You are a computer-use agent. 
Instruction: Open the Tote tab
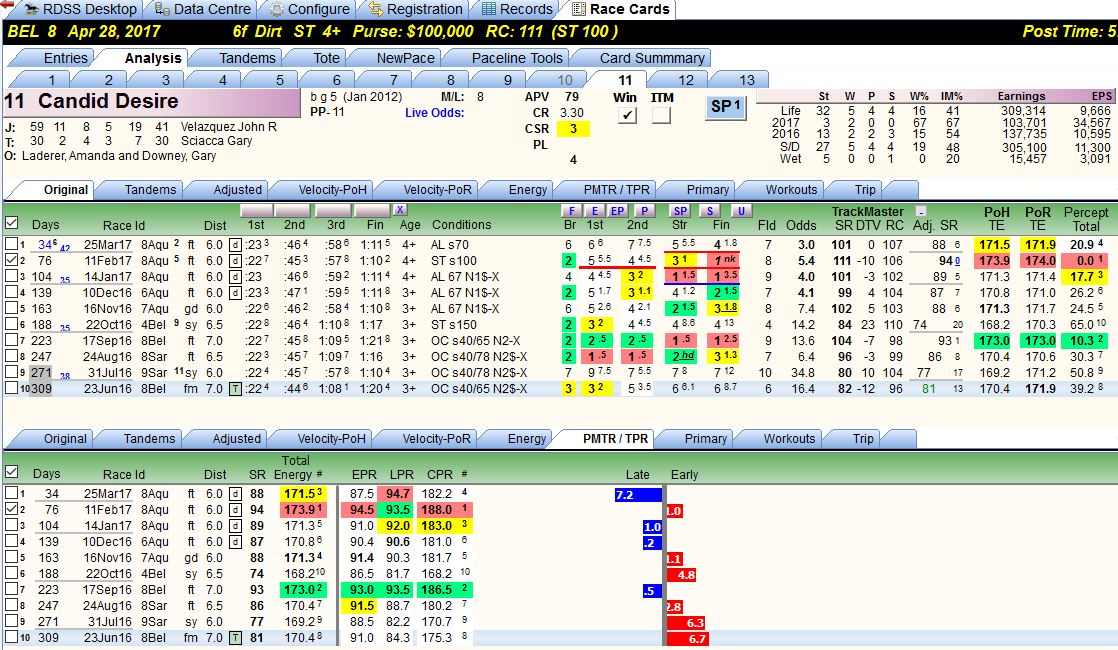pos(326,58)
